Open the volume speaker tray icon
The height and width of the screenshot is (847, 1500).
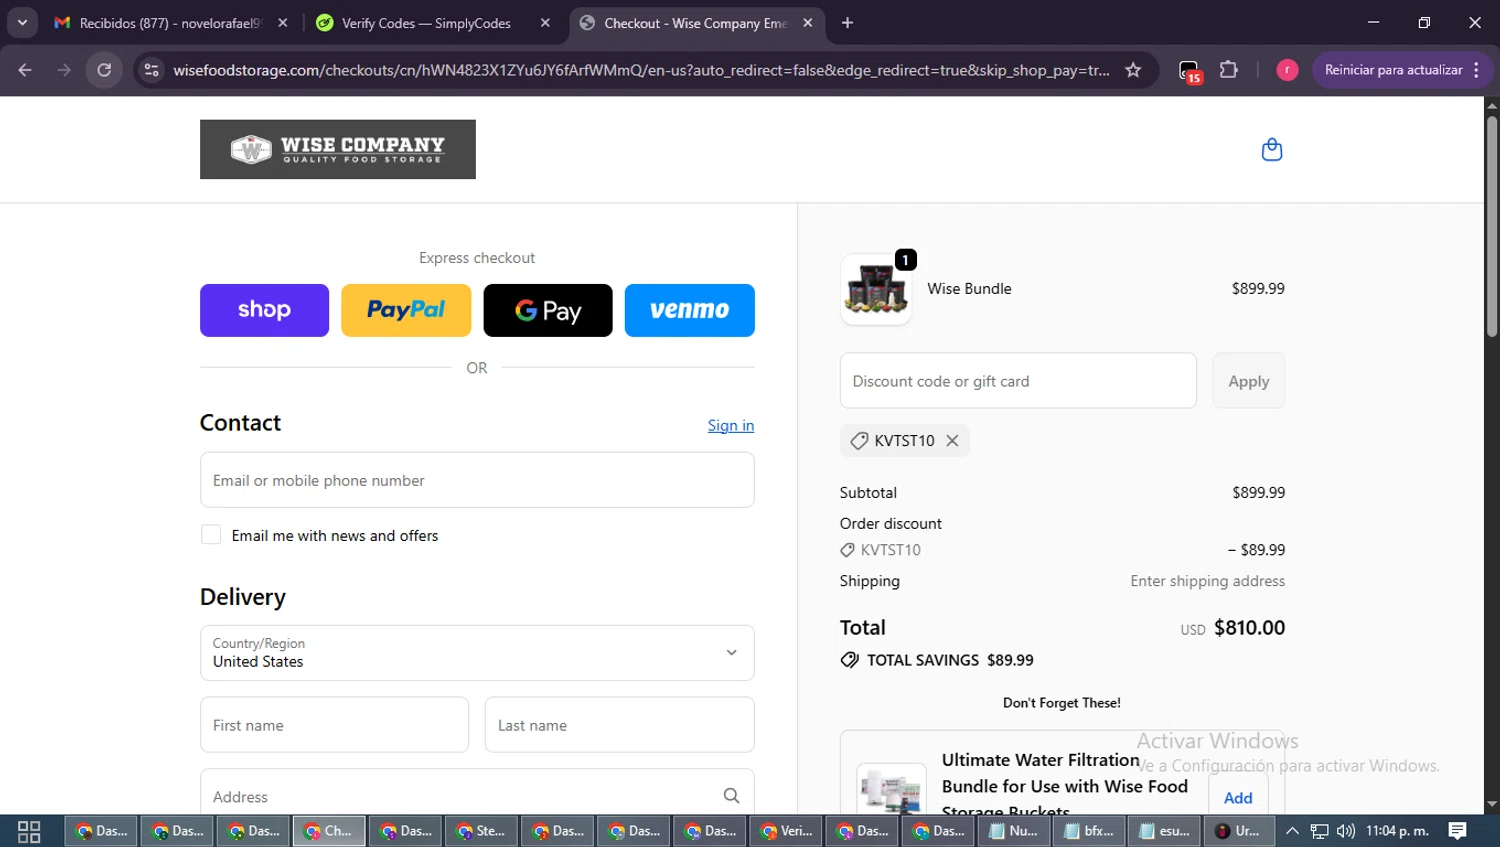(x=1346, y=831)
